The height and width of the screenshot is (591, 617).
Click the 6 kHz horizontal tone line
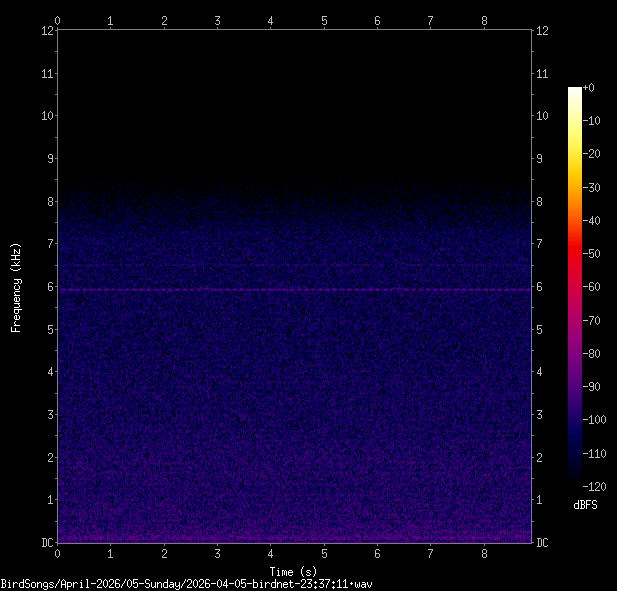click(295, 289)
